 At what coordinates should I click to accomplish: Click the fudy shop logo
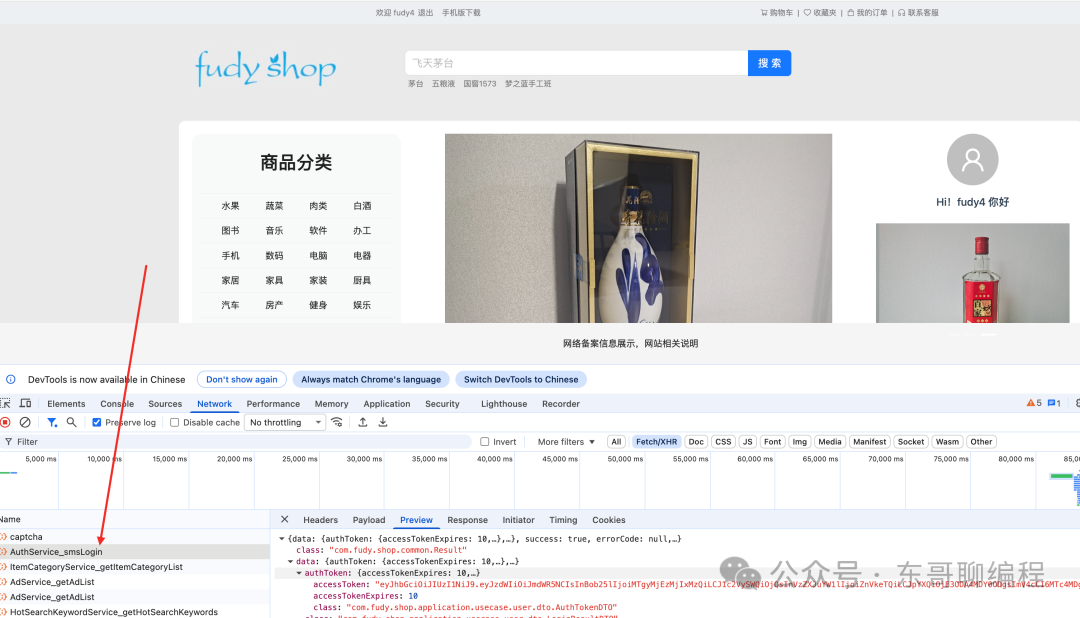pyautogui.click(x=266, y=68)
